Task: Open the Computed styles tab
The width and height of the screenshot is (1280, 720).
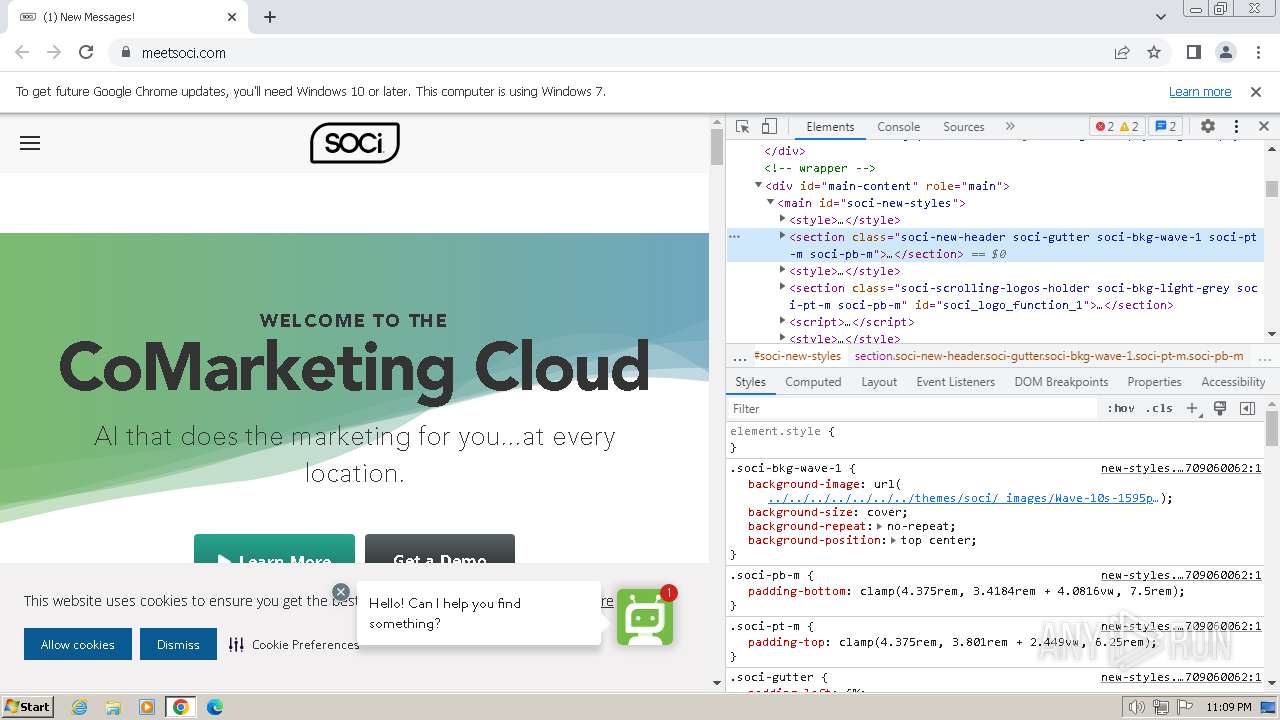Action: click(x=813, y=382)
